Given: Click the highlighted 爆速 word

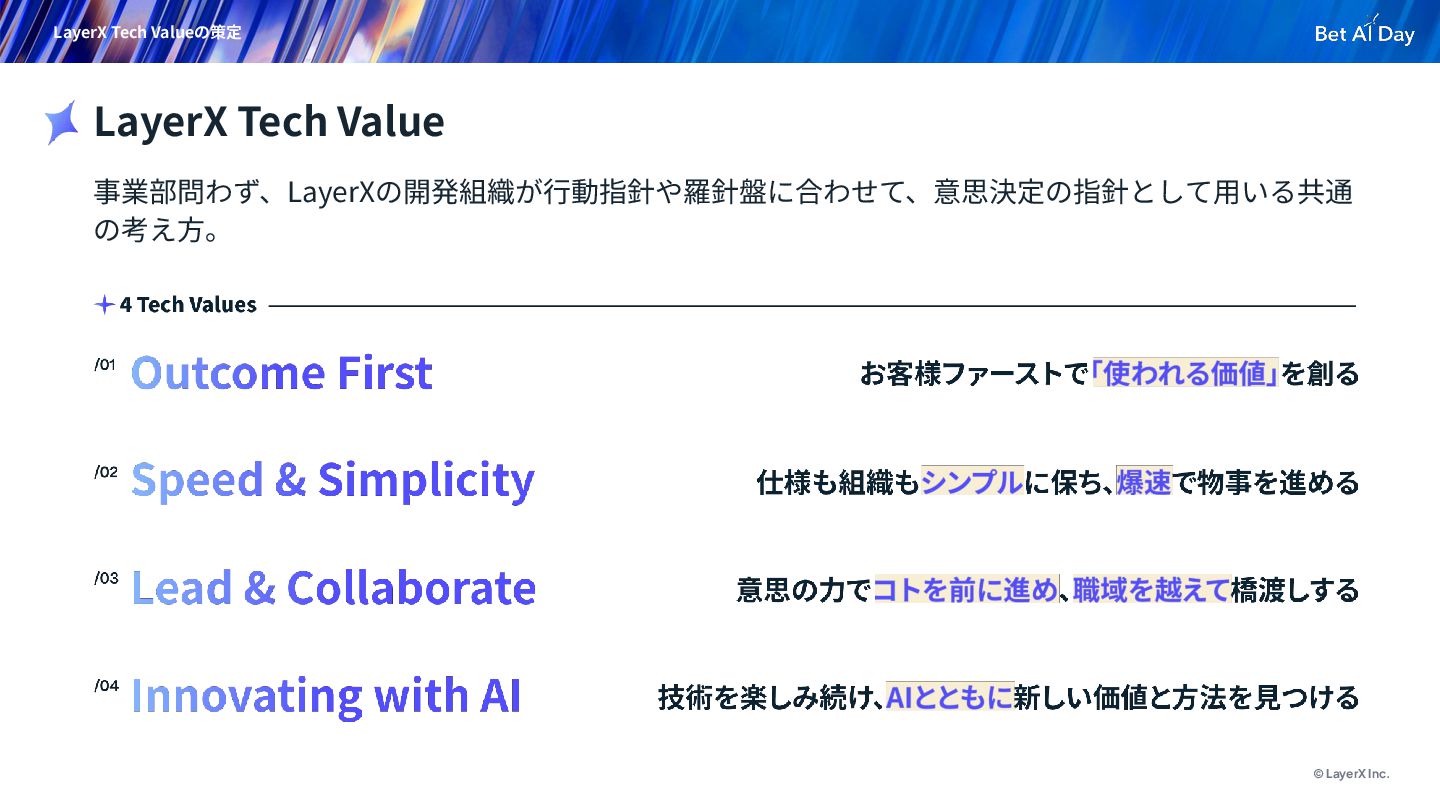Looking at the screenshot, I should (x=1144, y=482).
